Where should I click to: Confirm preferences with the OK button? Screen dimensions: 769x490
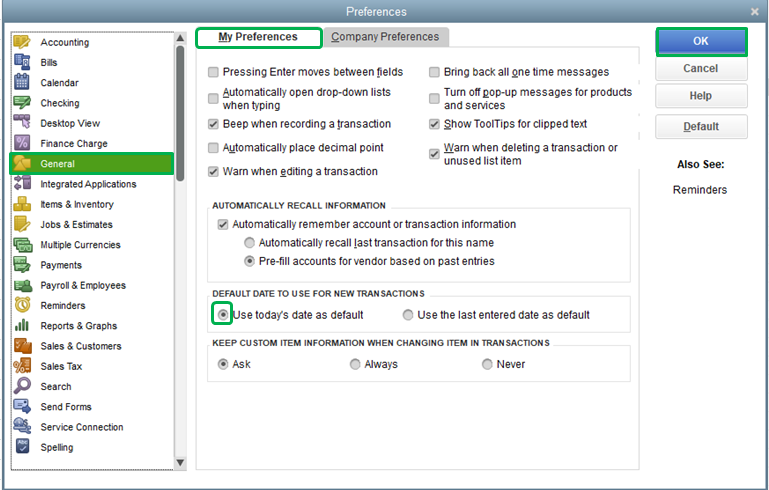(701, 42)
